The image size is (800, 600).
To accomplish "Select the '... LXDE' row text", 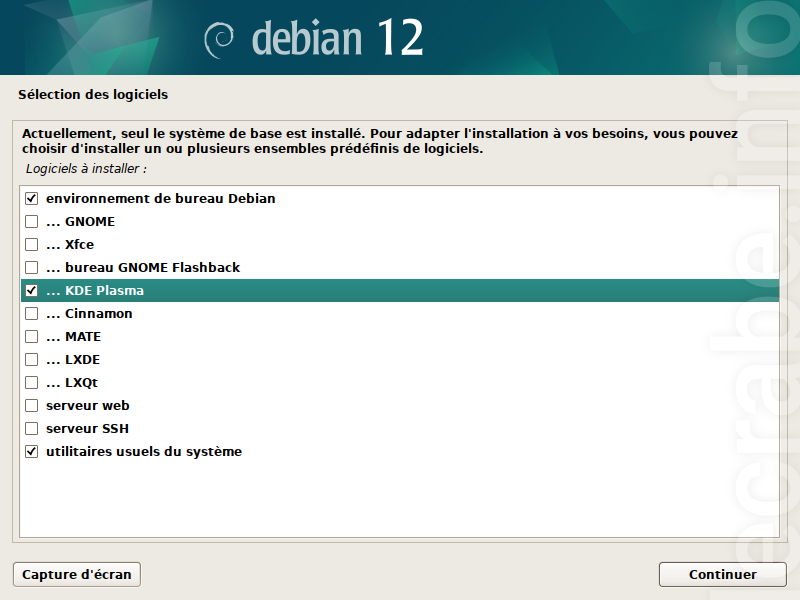I will pyautogui.click(x=73, y=359).
